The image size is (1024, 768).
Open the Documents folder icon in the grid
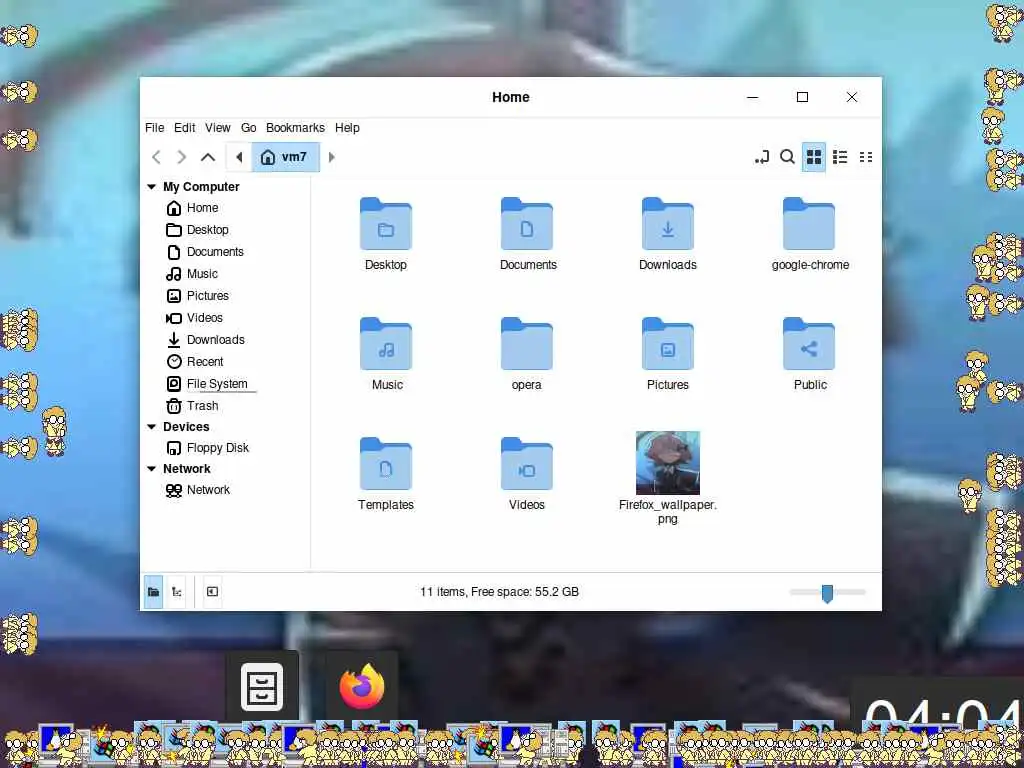click(526, 224)
